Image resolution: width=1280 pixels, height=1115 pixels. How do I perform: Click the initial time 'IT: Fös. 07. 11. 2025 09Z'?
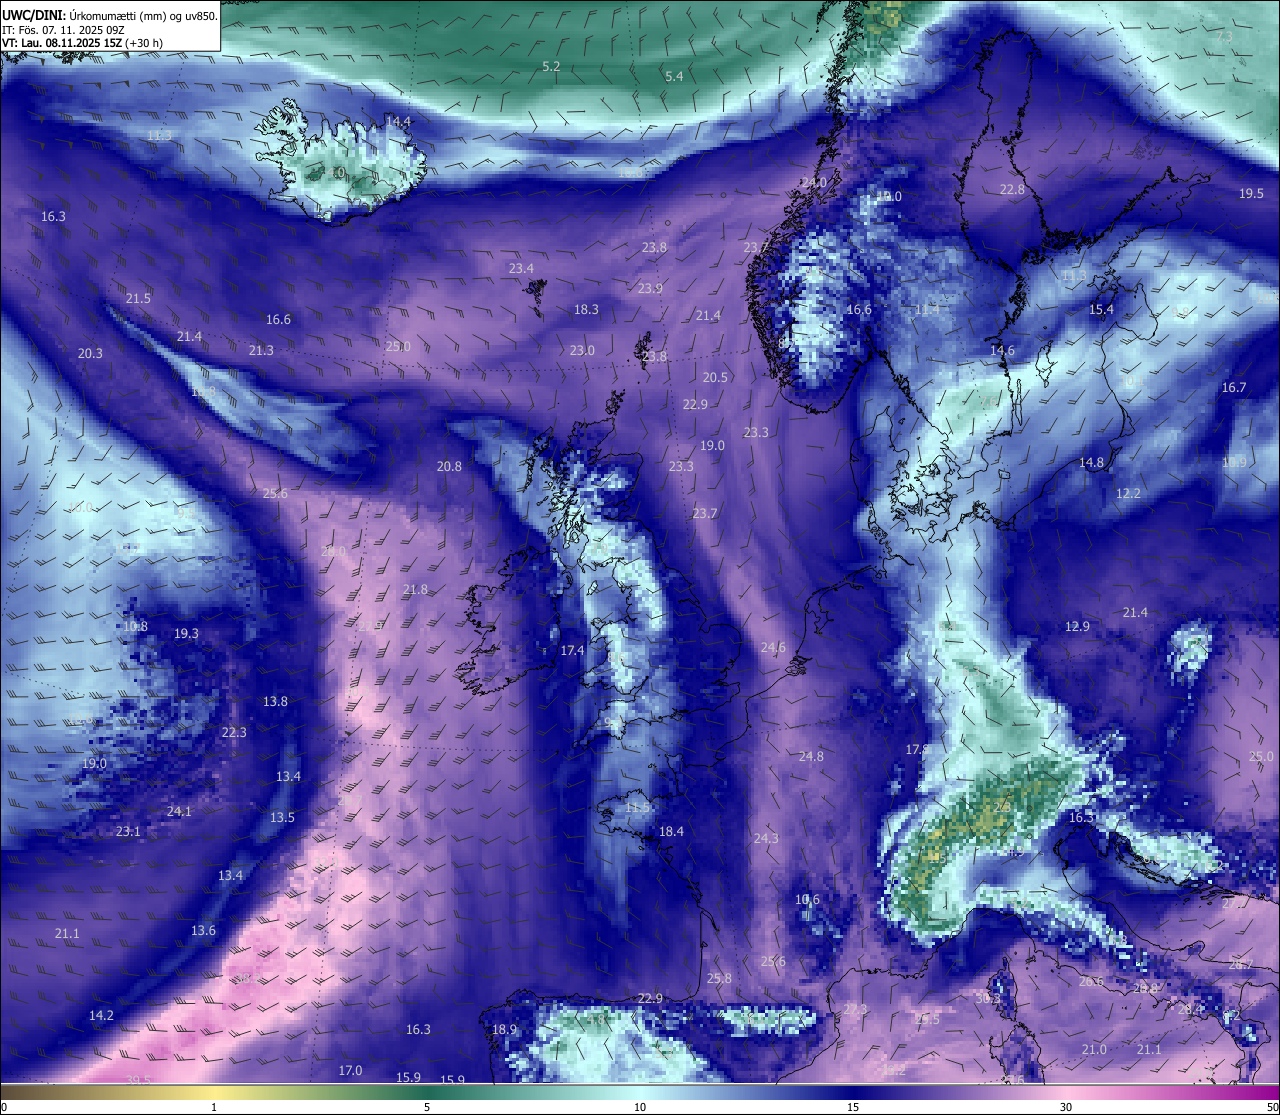(x=63, y=30)
